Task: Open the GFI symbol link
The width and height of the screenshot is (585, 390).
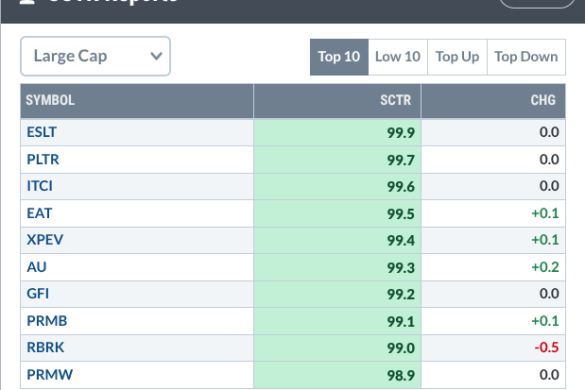Action: [38, 294]
